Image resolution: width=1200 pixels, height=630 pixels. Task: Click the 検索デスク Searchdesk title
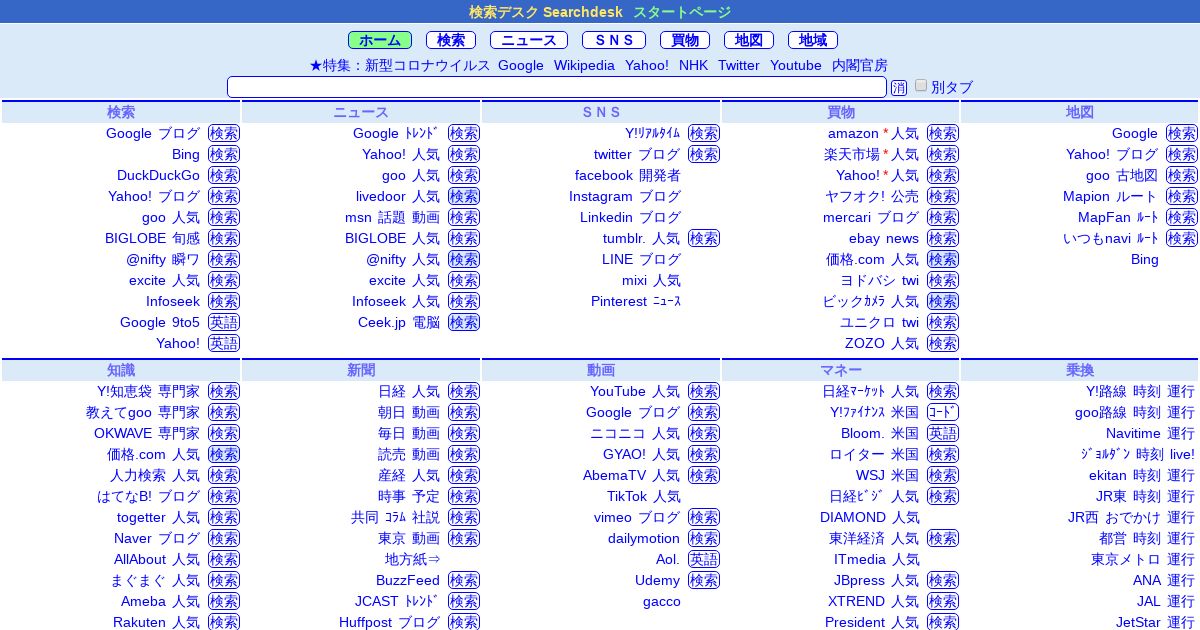pyautogui.click(x=546, y=12)
